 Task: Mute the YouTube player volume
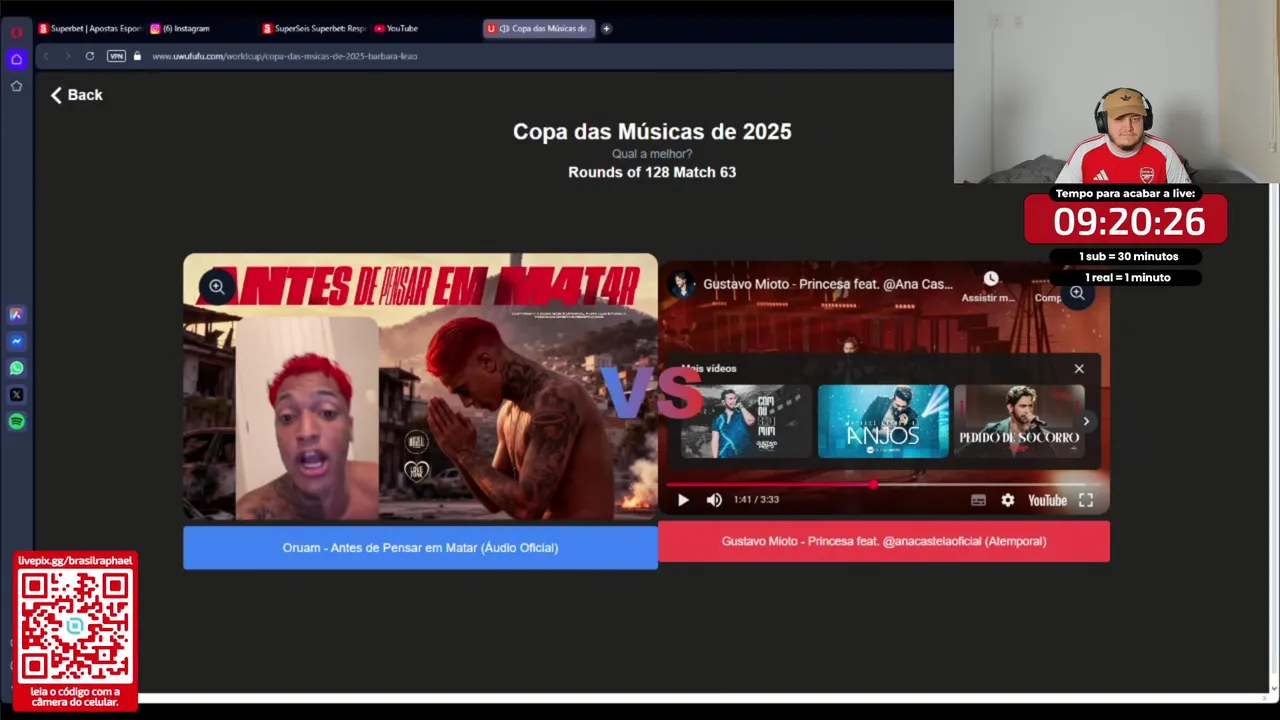click(x=714, y=500)
